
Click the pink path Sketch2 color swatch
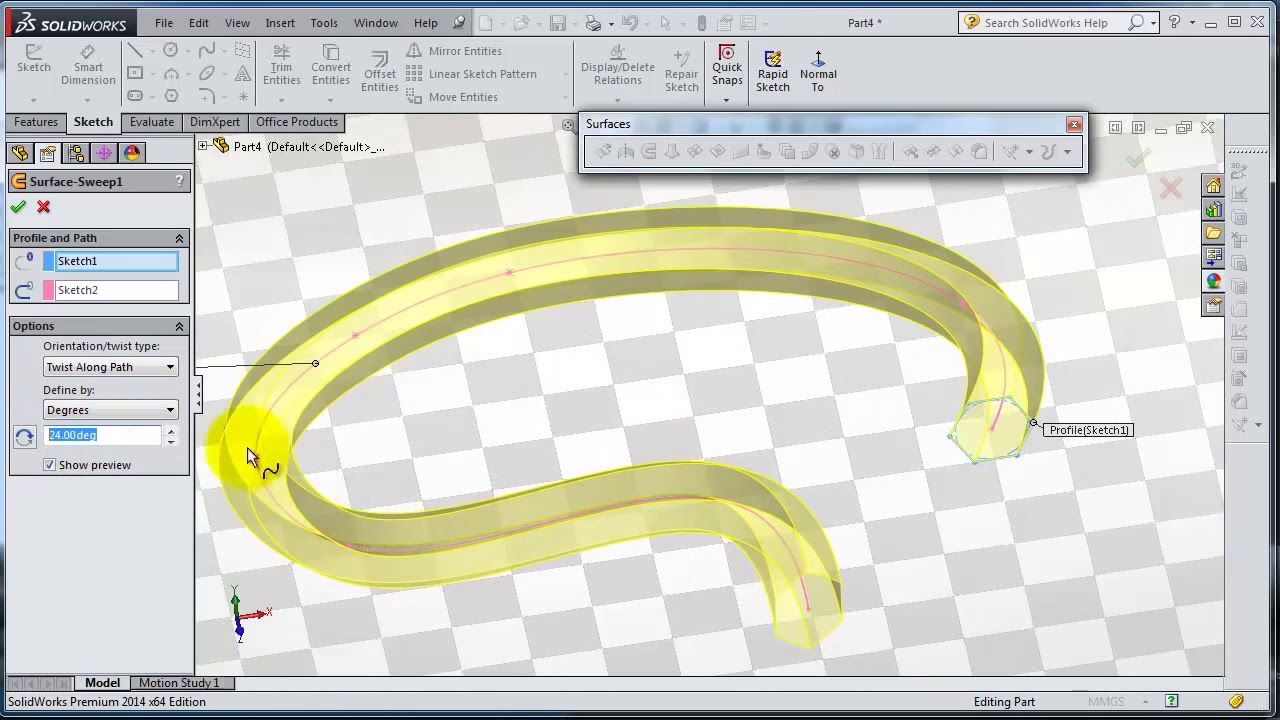(x=49, y=290)
